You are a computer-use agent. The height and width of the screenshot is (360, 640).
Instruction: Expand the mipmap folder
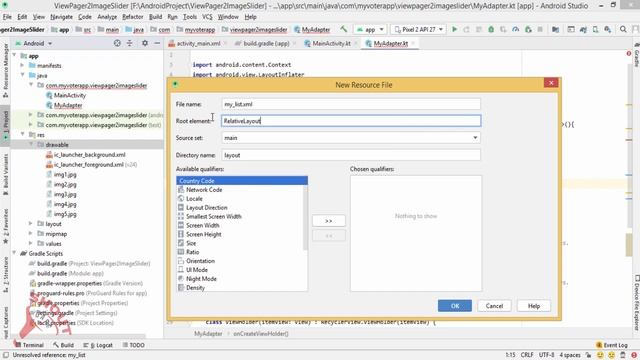[31, 233]
